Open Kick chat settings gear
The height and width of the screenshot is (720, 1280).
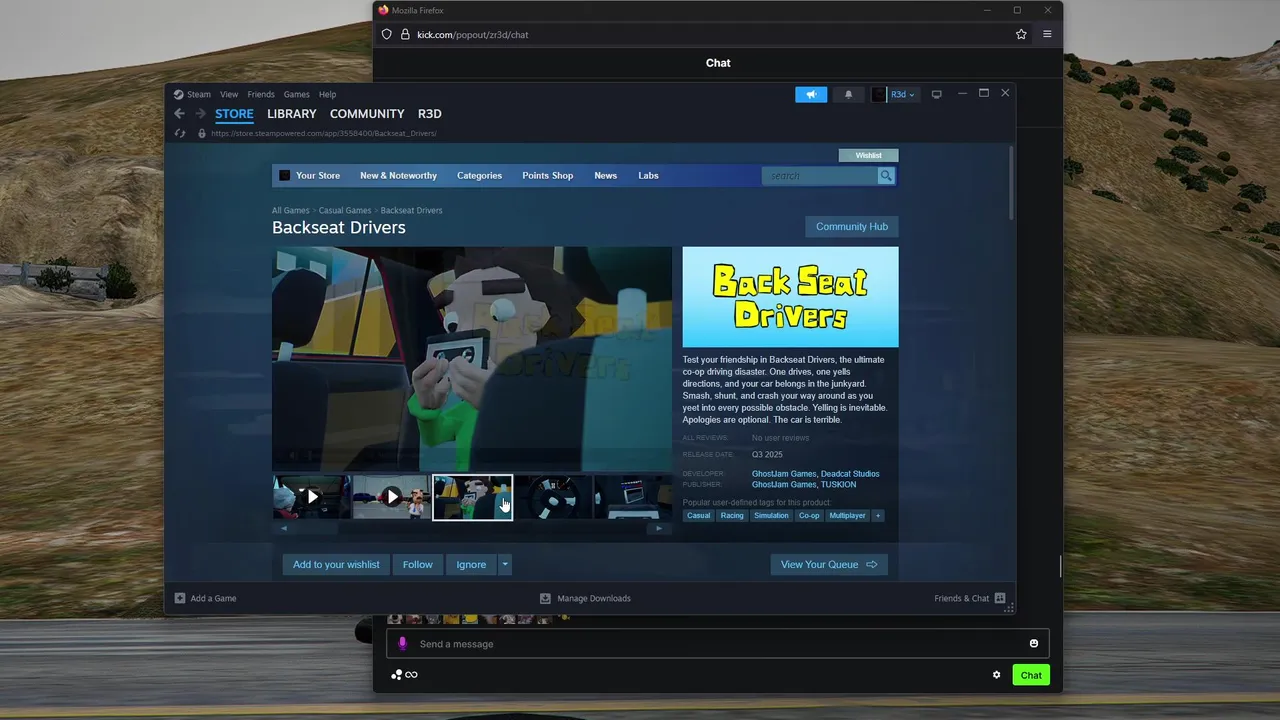[996, 675]
